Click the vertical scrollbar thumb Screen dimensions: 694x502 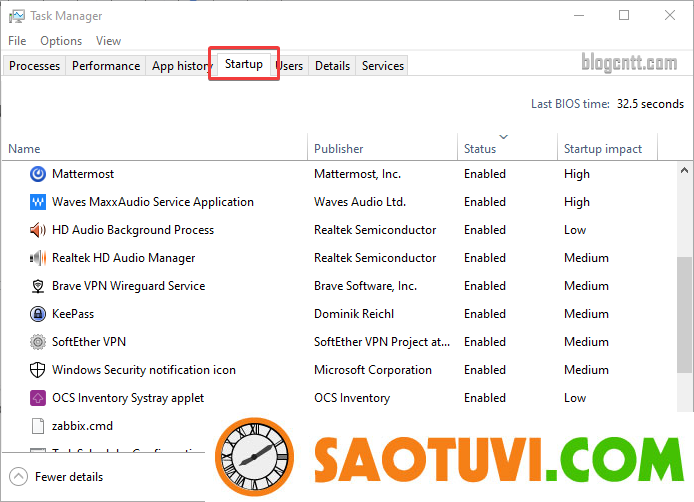(x=684, y=315)
